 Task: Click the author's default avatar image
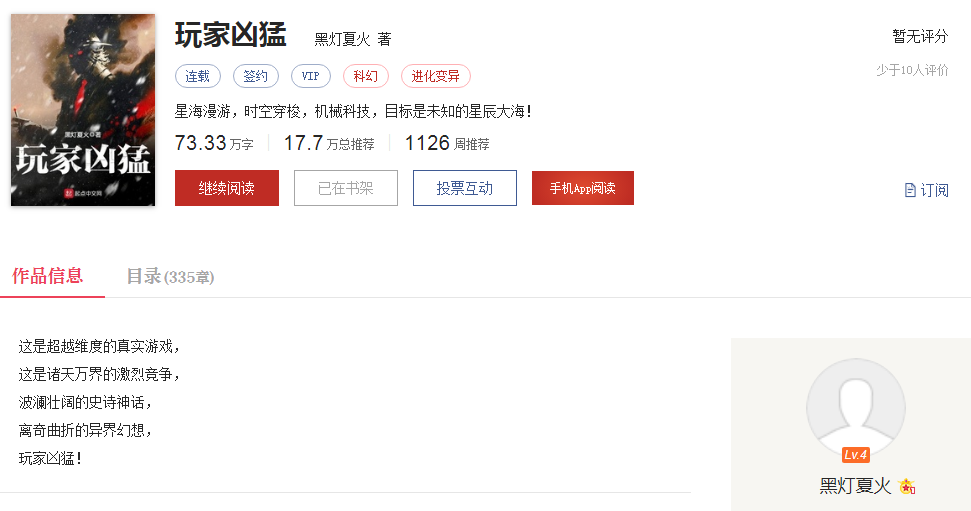tap(856, 408)
